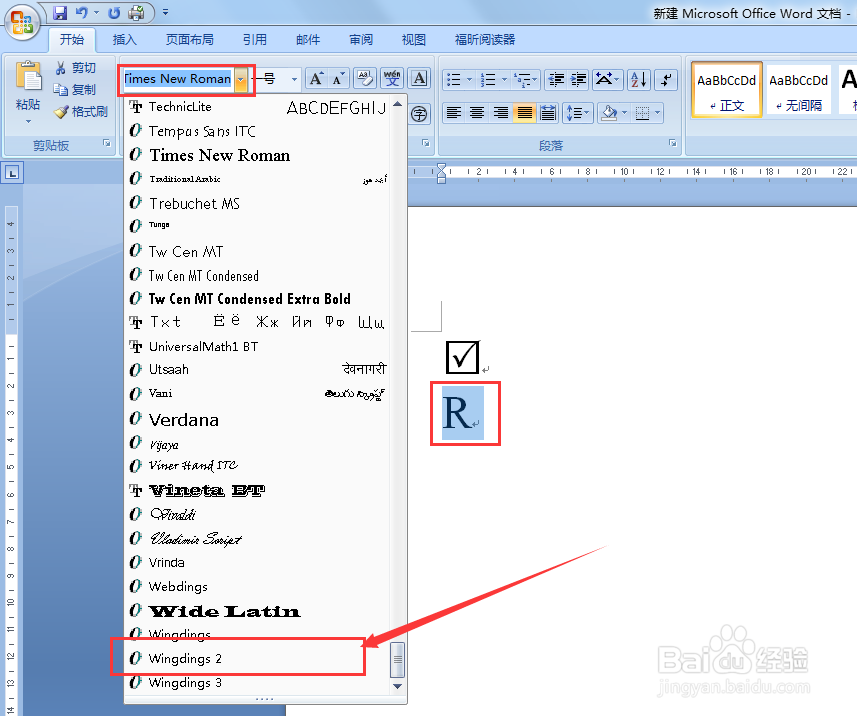The image size is (857, 716).
Task: Choose Wingdings 3 font
Action: point(258,683)
